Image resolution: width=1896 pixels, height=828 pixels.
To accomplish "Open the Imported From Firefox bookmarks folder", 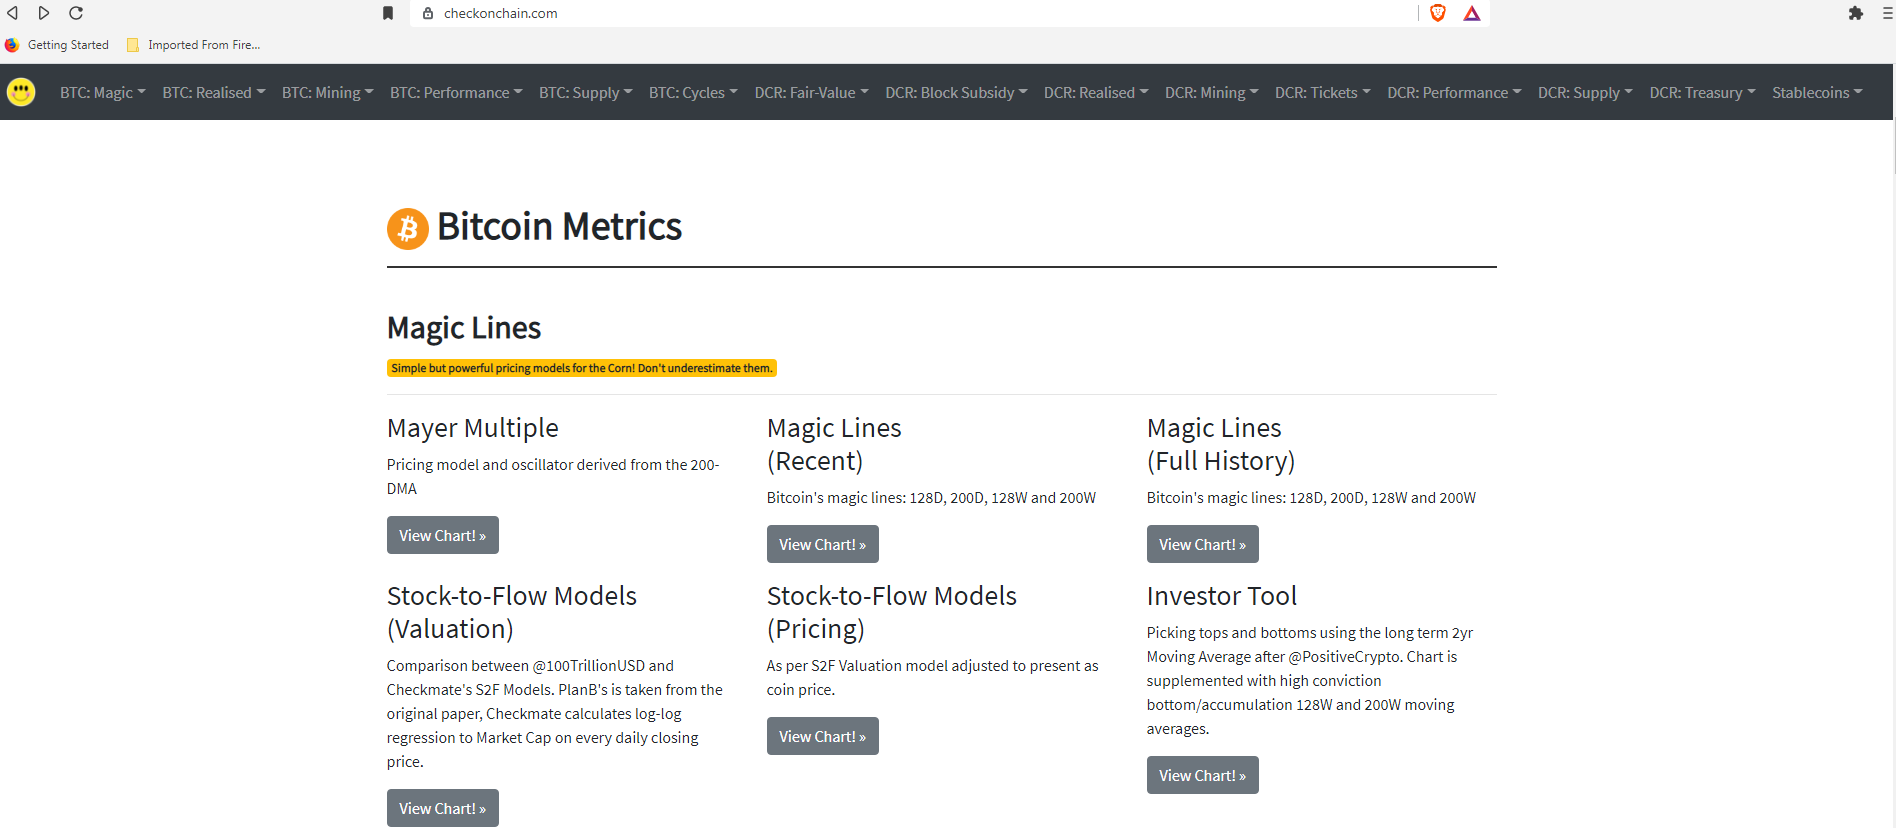I will pos(194,45).
